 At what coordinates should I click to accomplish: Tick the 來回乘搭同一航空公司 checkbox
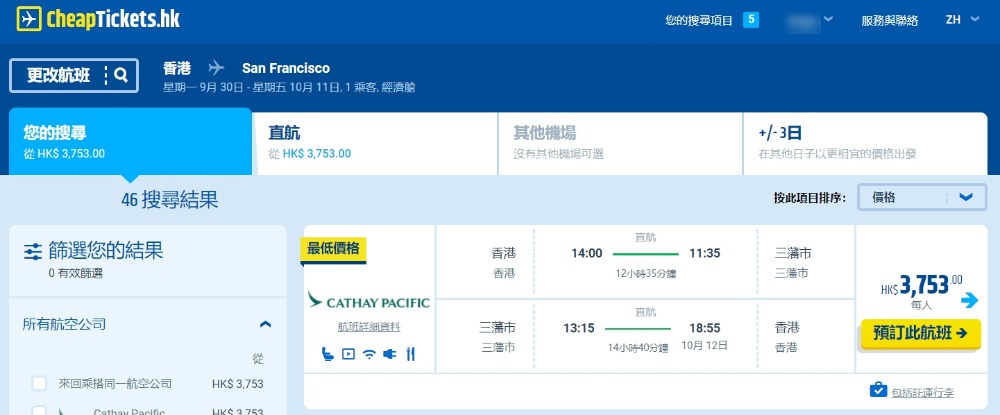pos(39,383)
